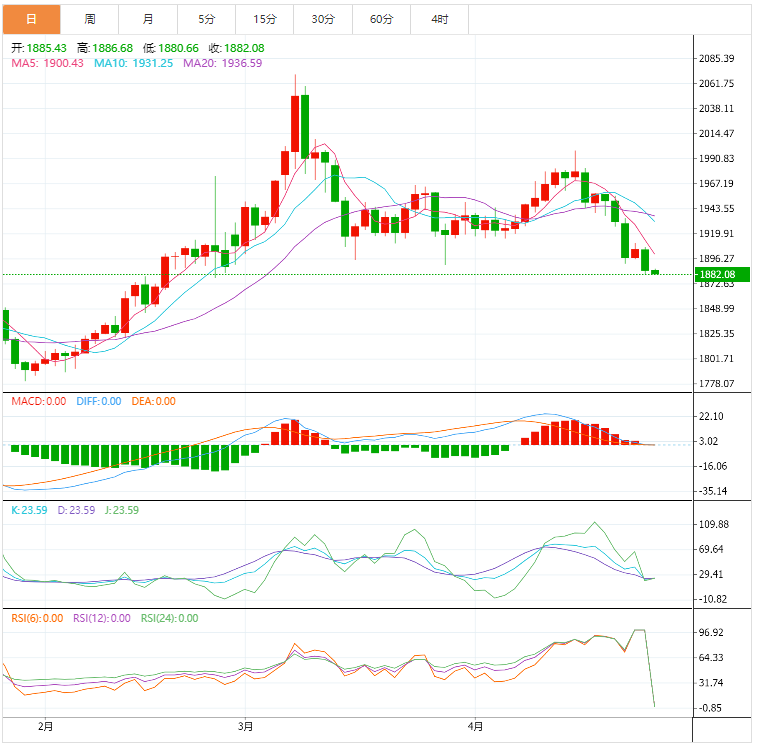
Task: Click the 1919.91 price axis label
Action: point(716,234)
